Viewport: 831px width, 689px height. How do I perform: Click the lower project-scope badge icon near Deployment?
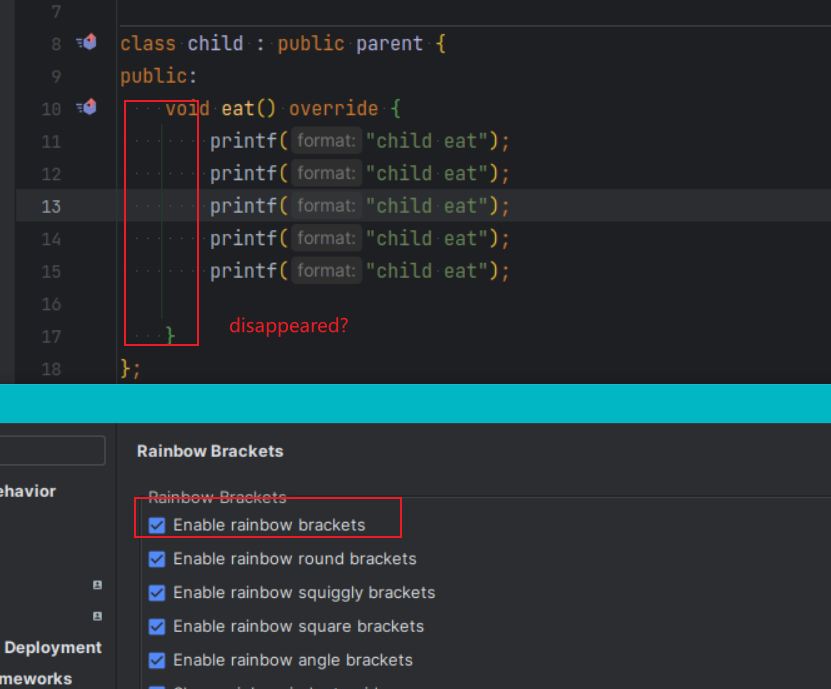click(x=96, y=617)
